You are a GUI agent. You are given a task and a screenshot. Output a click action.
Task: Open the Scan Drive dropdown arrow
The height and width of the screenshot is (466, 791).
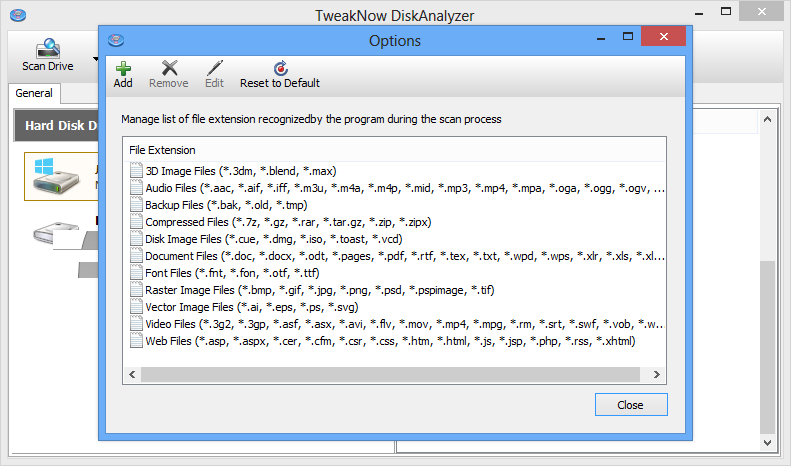(x=95, y=59)
